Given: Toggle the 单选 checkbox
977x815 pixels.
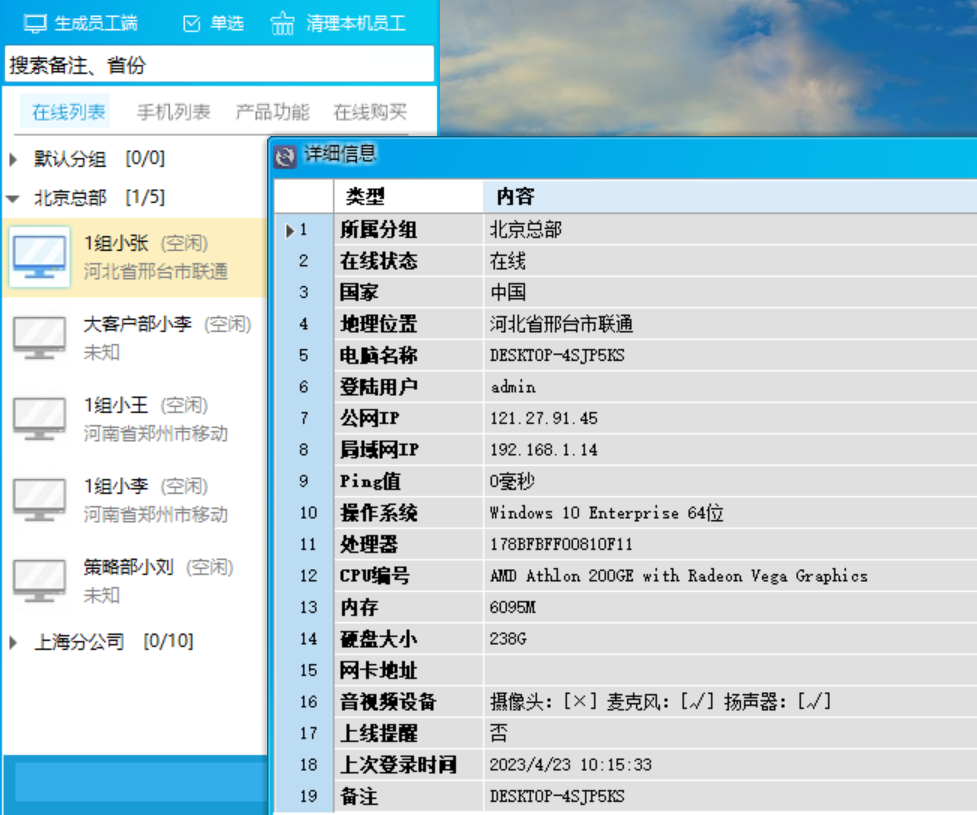Looking at the screenshot, I should (x=192, y=23).
